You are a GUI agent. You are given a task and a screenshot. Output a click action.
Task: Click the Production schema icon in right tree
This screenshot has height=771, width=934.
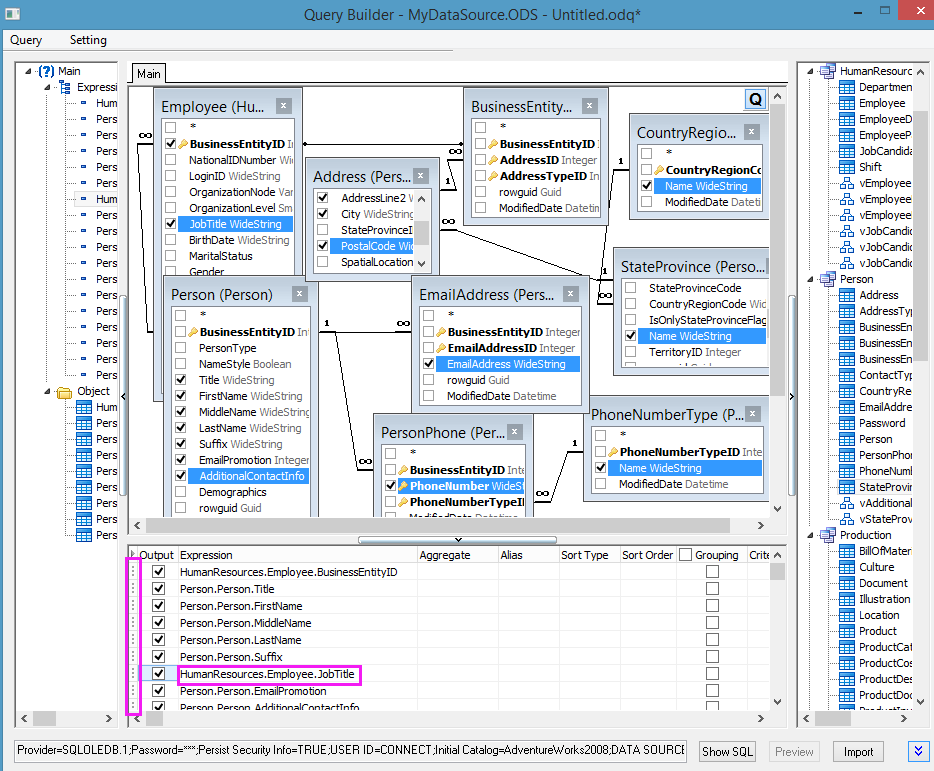click(827, 535)
